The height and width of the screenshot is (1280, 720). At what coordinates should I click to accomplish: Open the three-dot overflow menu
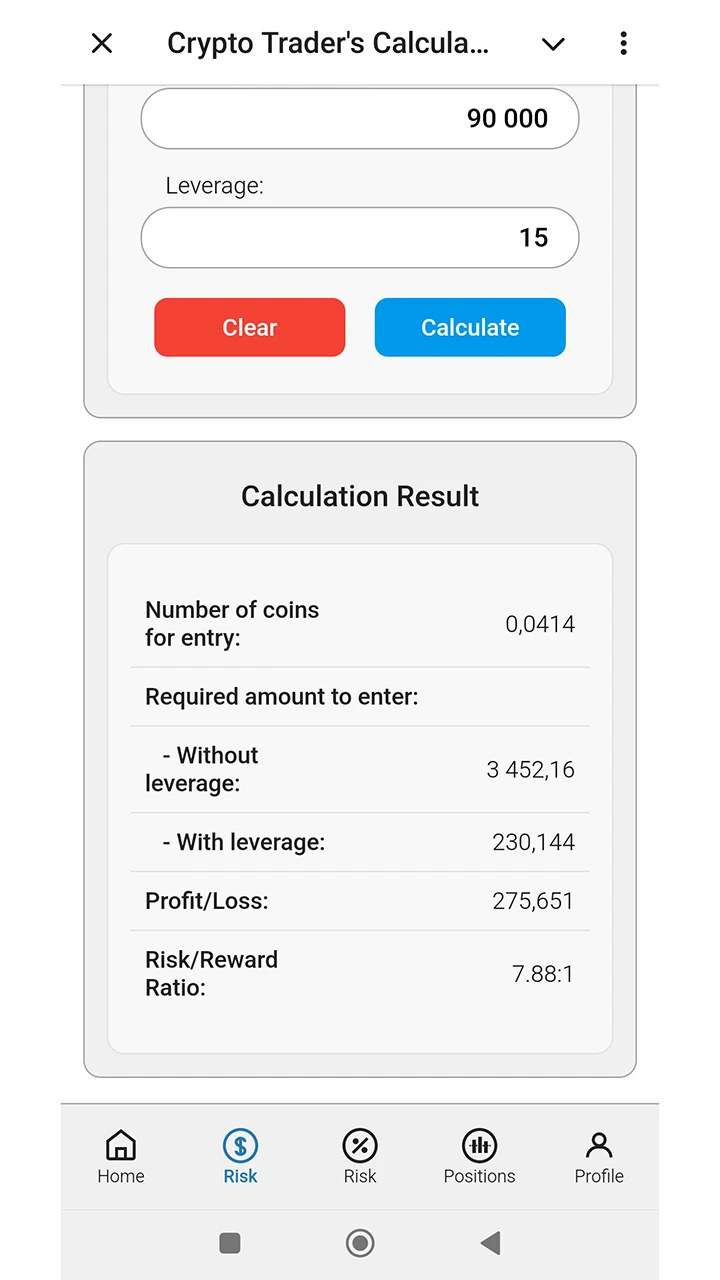click(623, 43)
